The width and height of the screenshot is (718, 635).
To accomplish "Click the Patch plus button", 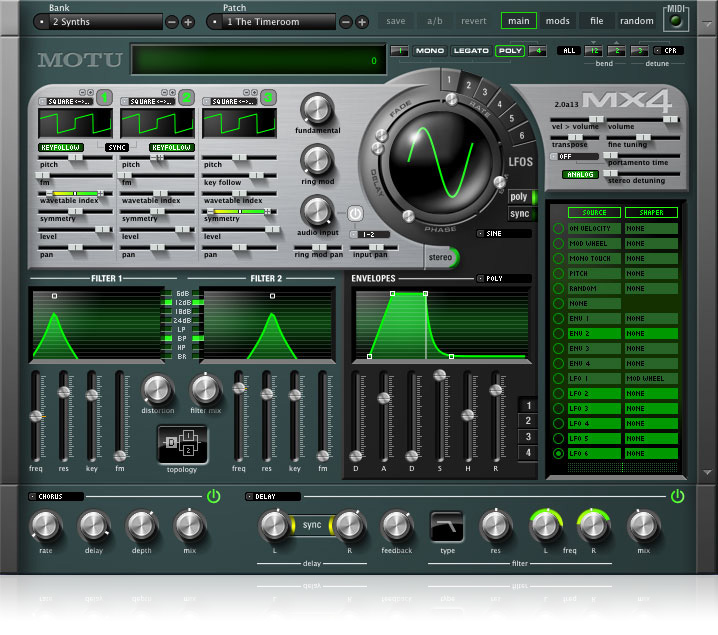I will 362,22.
